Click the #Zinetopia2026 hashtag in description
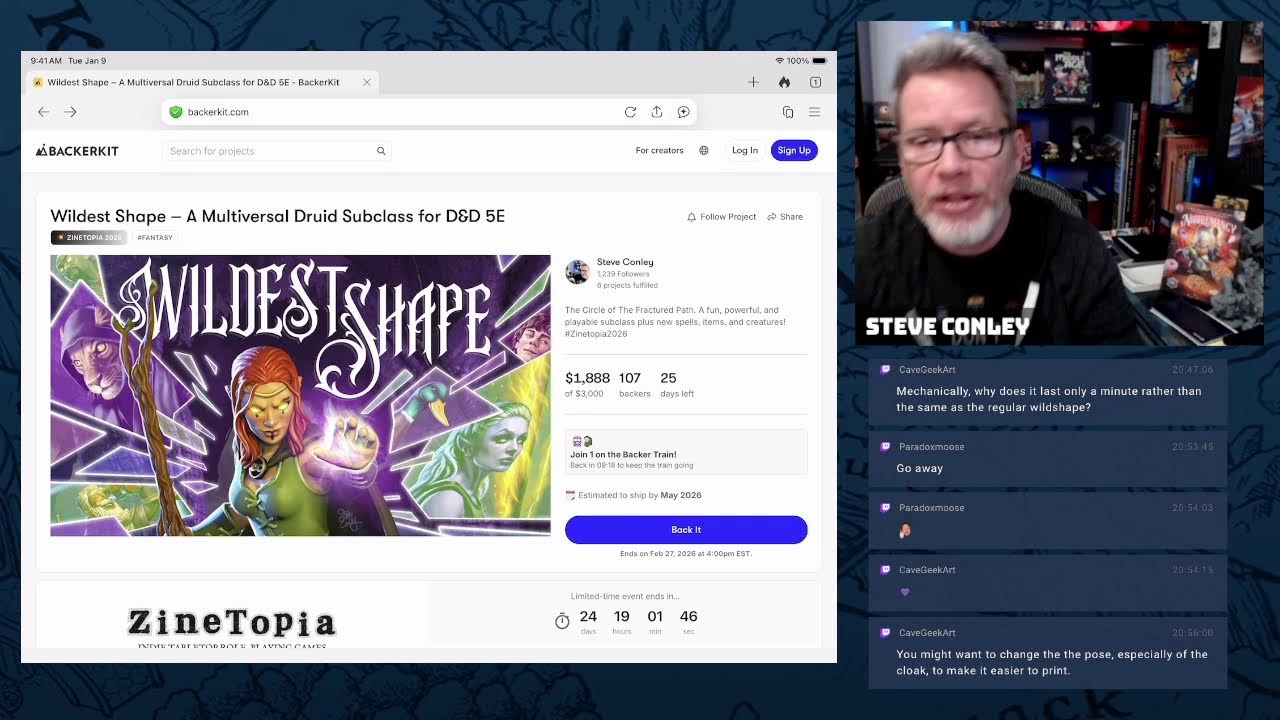This screenshot has height=720, width=1280. (x=596, y=334)
